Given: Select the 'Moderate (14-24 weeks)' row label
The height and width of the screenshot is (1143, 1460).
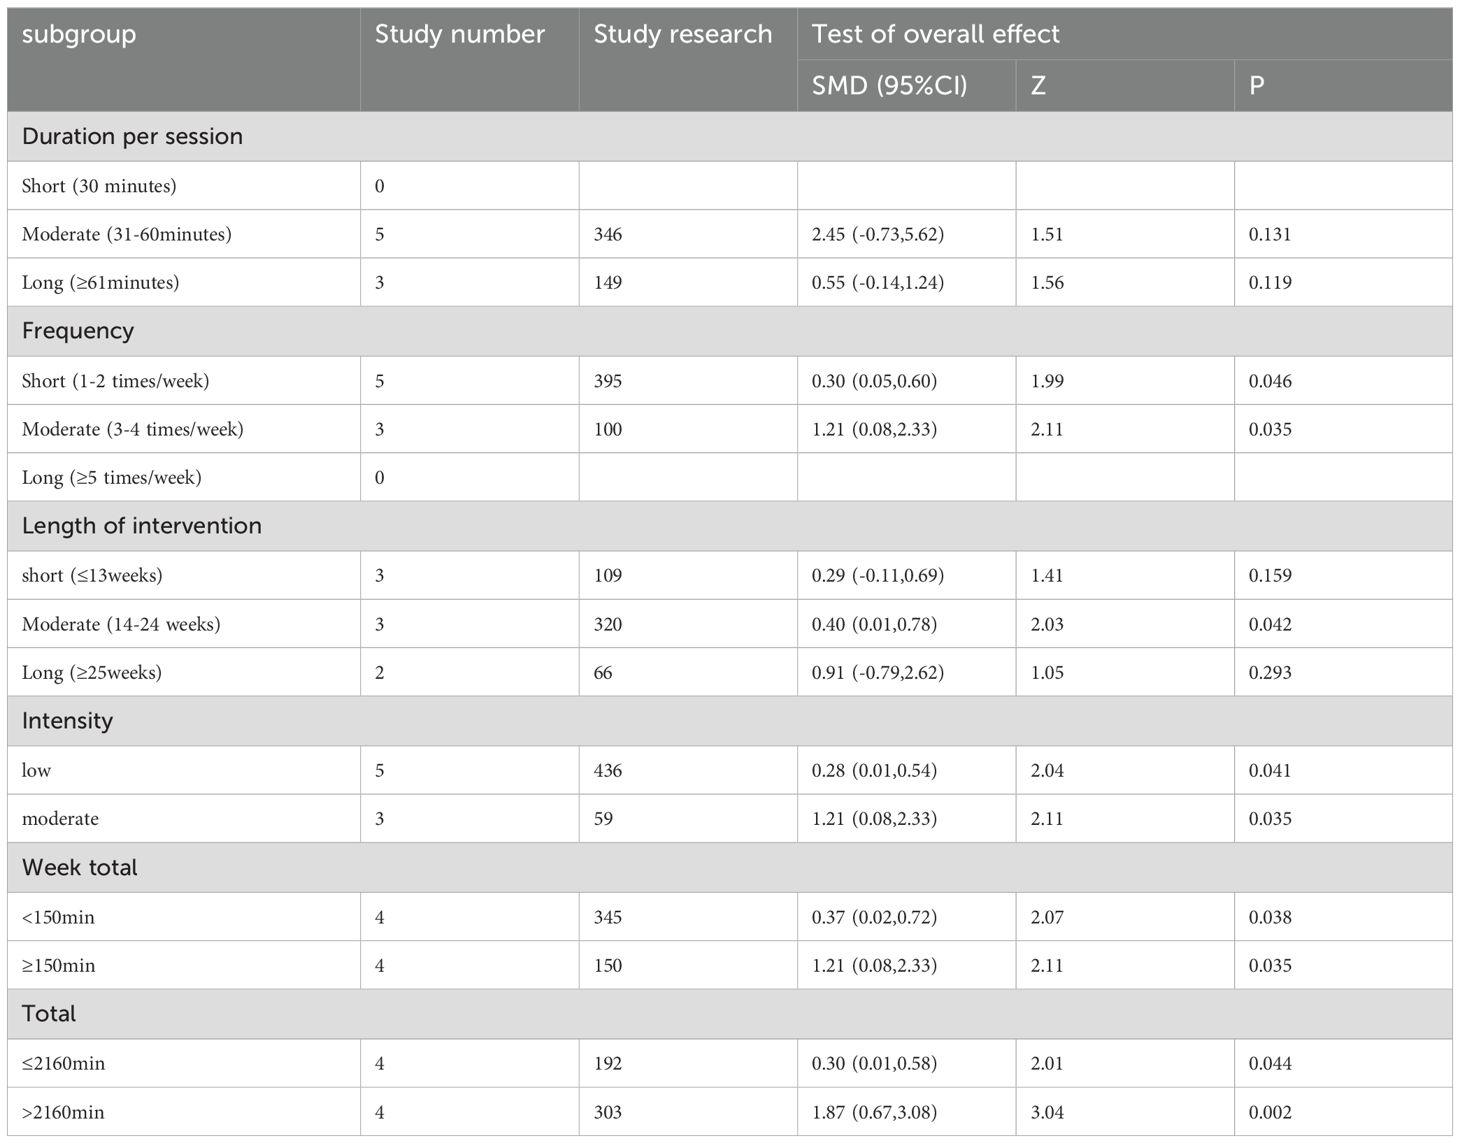Looking at the screenshot, I should (121, 625).
